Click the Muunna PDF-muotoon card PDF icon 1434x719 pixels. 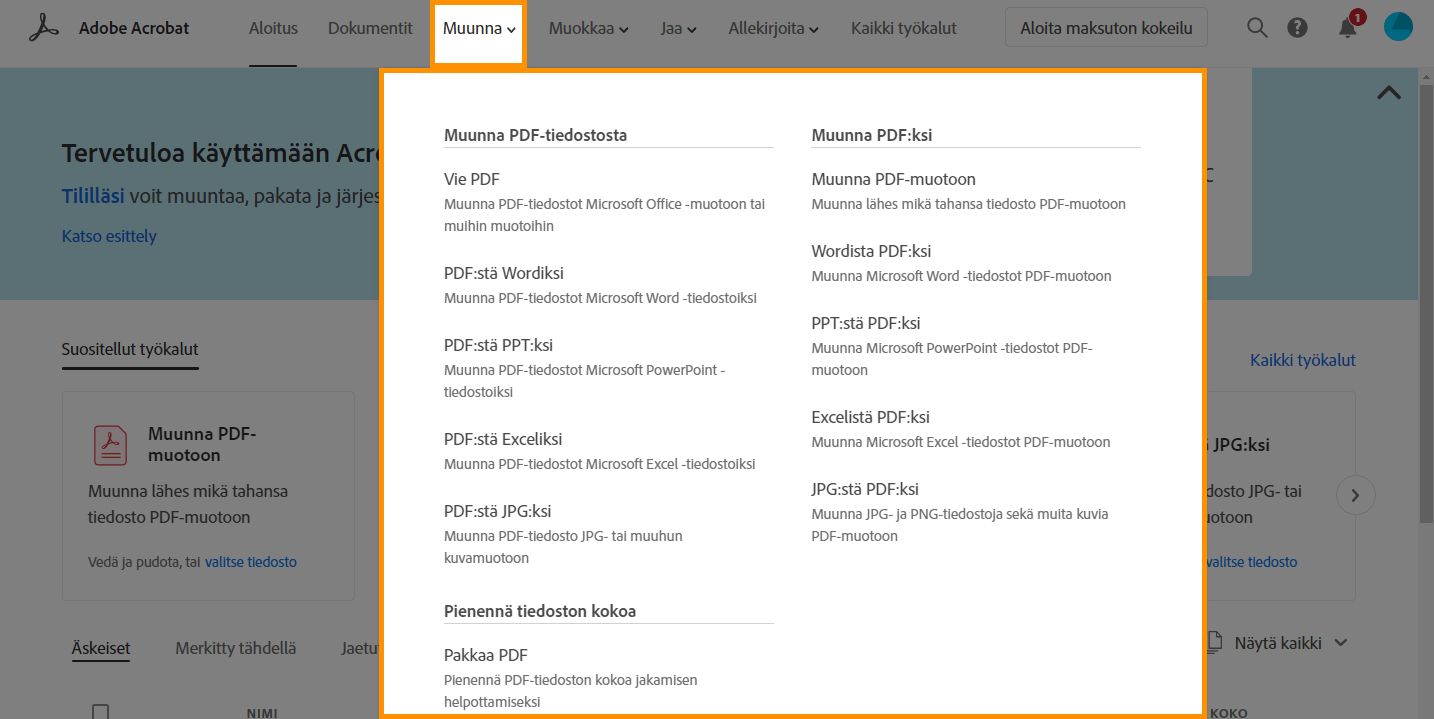click(110, 445)
